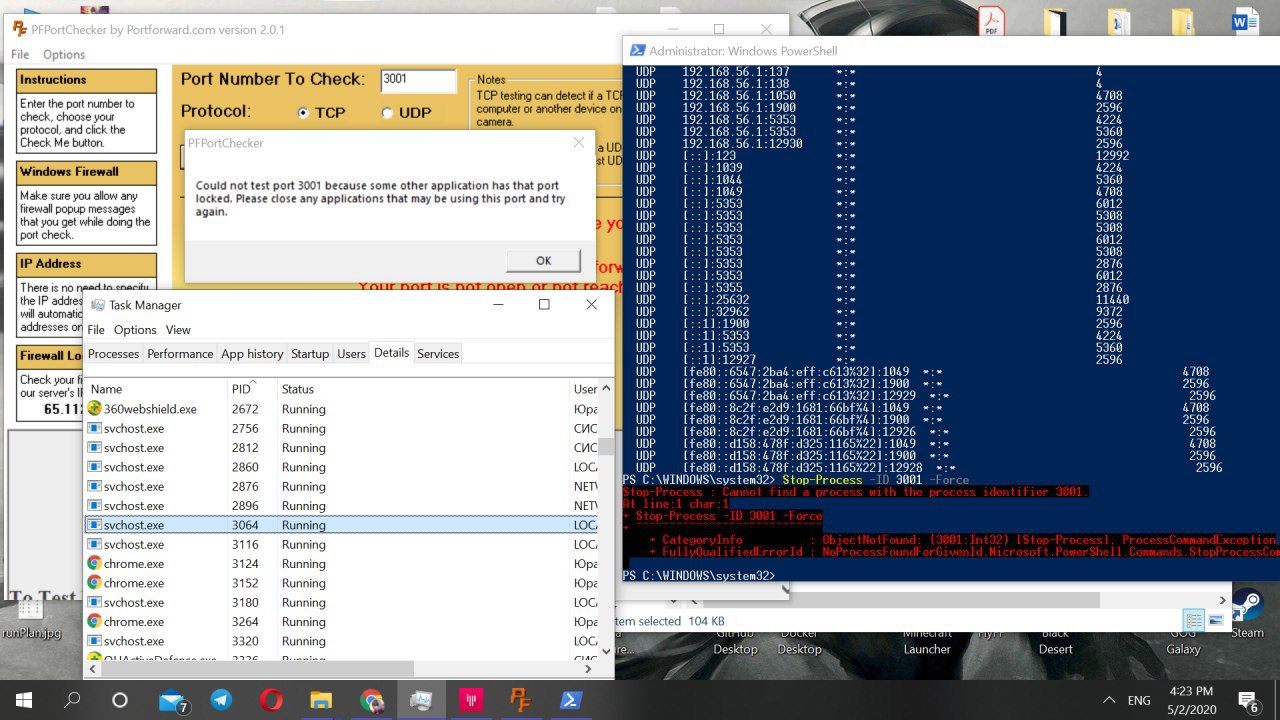
Task: Switch to the Services tab
Action: 438,354
